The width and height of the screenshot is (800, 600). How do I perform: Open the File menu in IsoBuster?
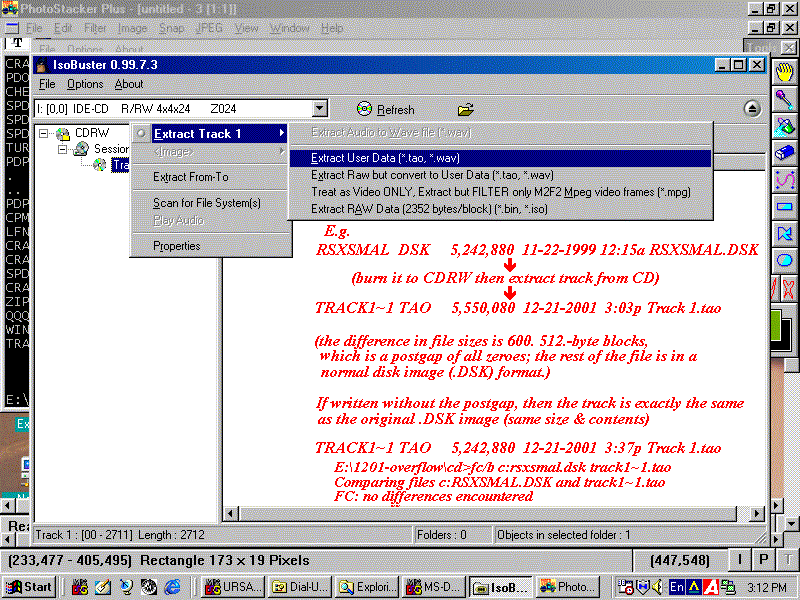click(x=47, y=84)
